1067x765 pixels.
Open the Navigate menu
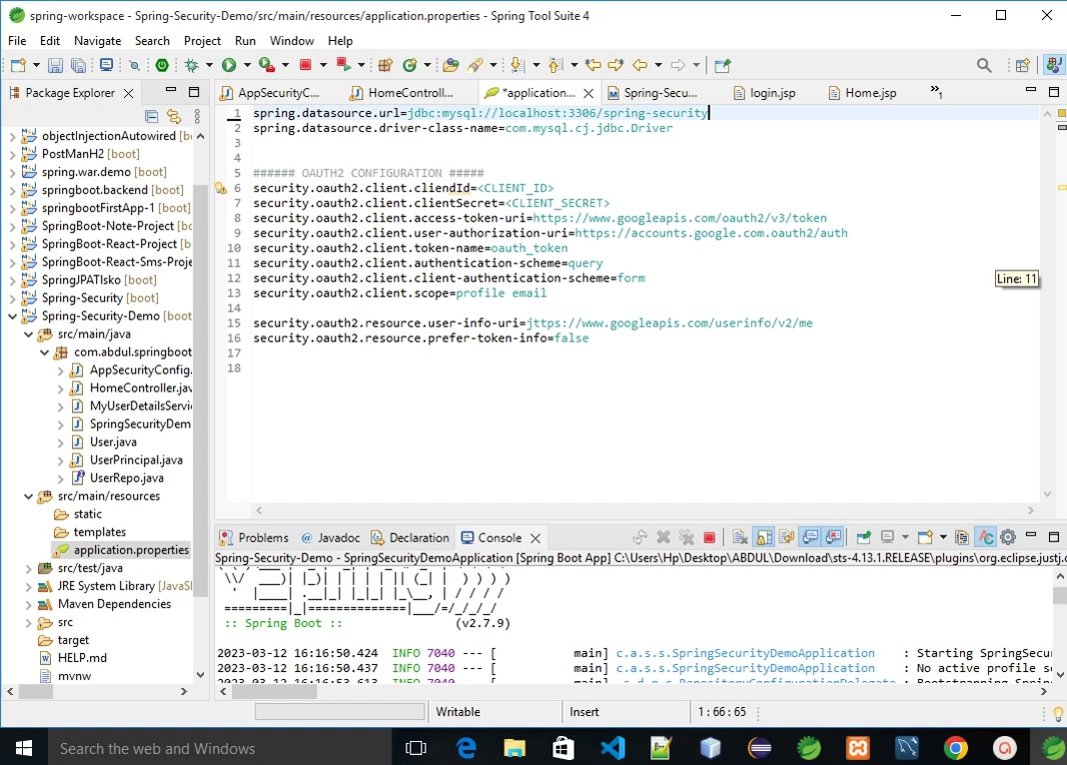coord(97,41)
